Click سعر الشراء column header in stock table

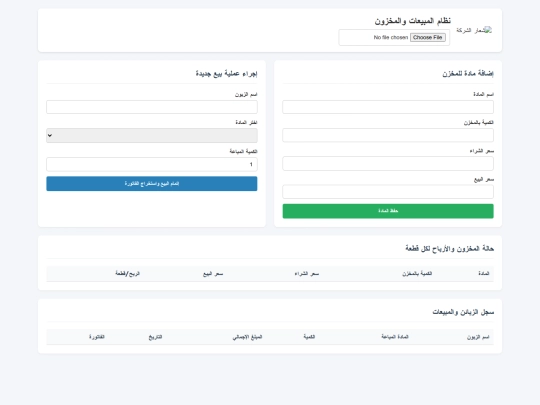pos(307,273)
